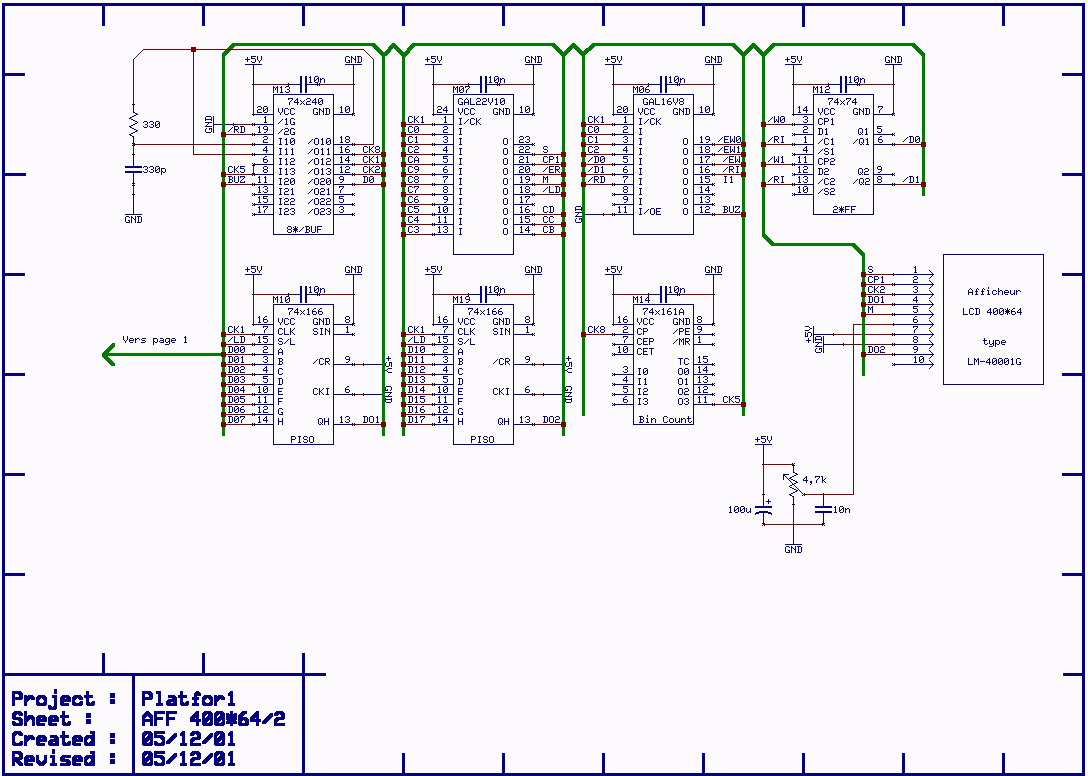
Task: Click the 74x74 flip-flop chip M12
Action: (x=843, y=155)
